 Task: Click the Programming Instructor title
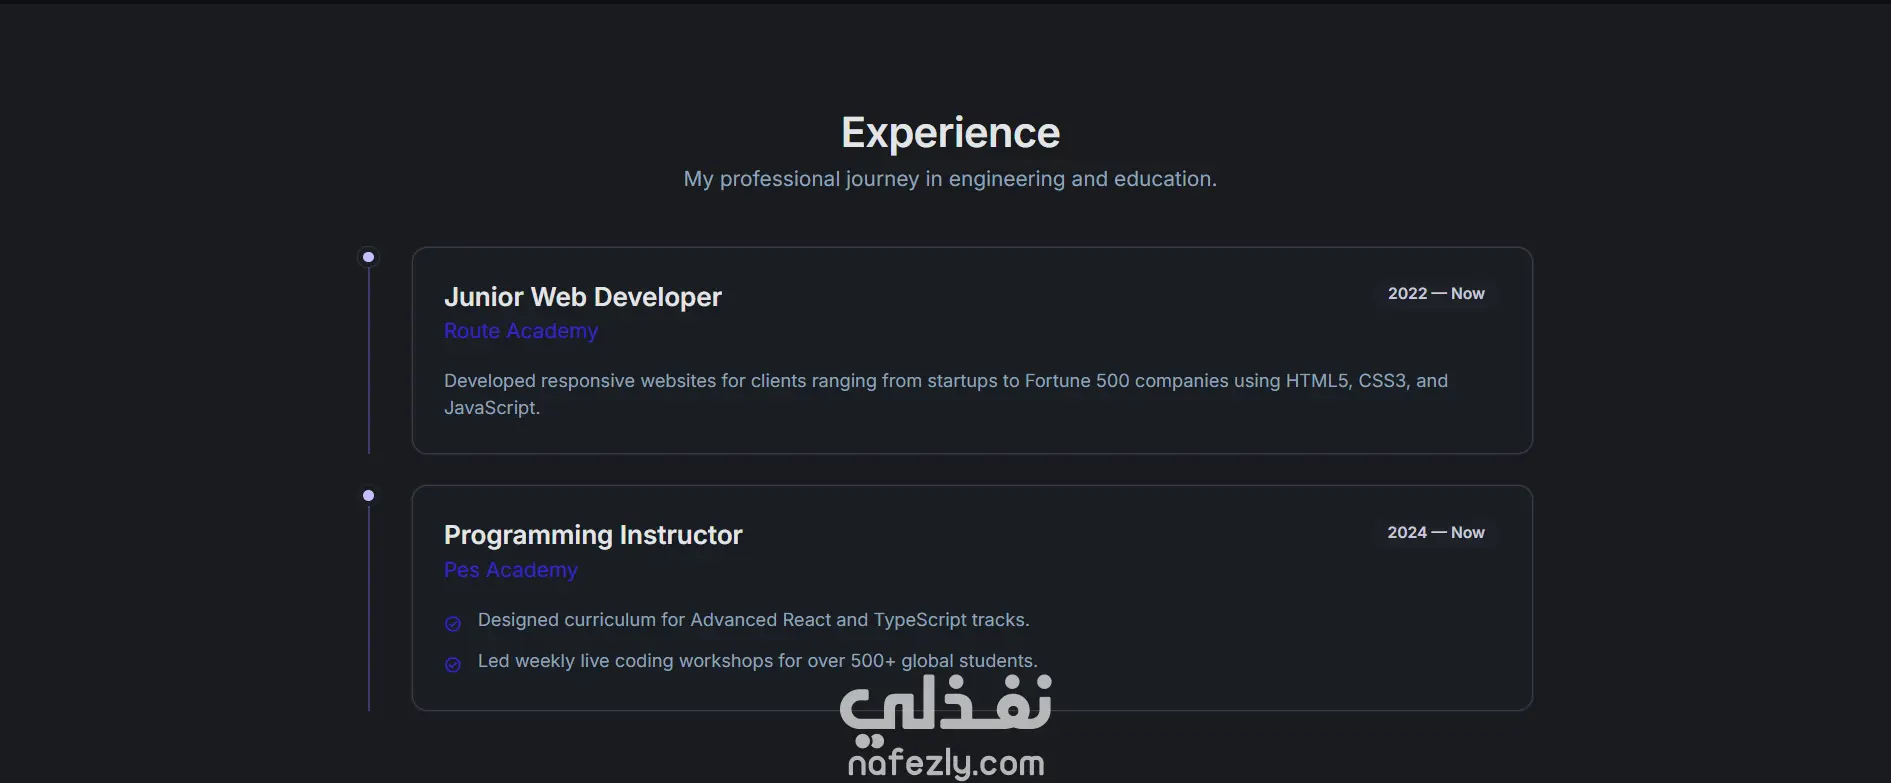[593, 536]
